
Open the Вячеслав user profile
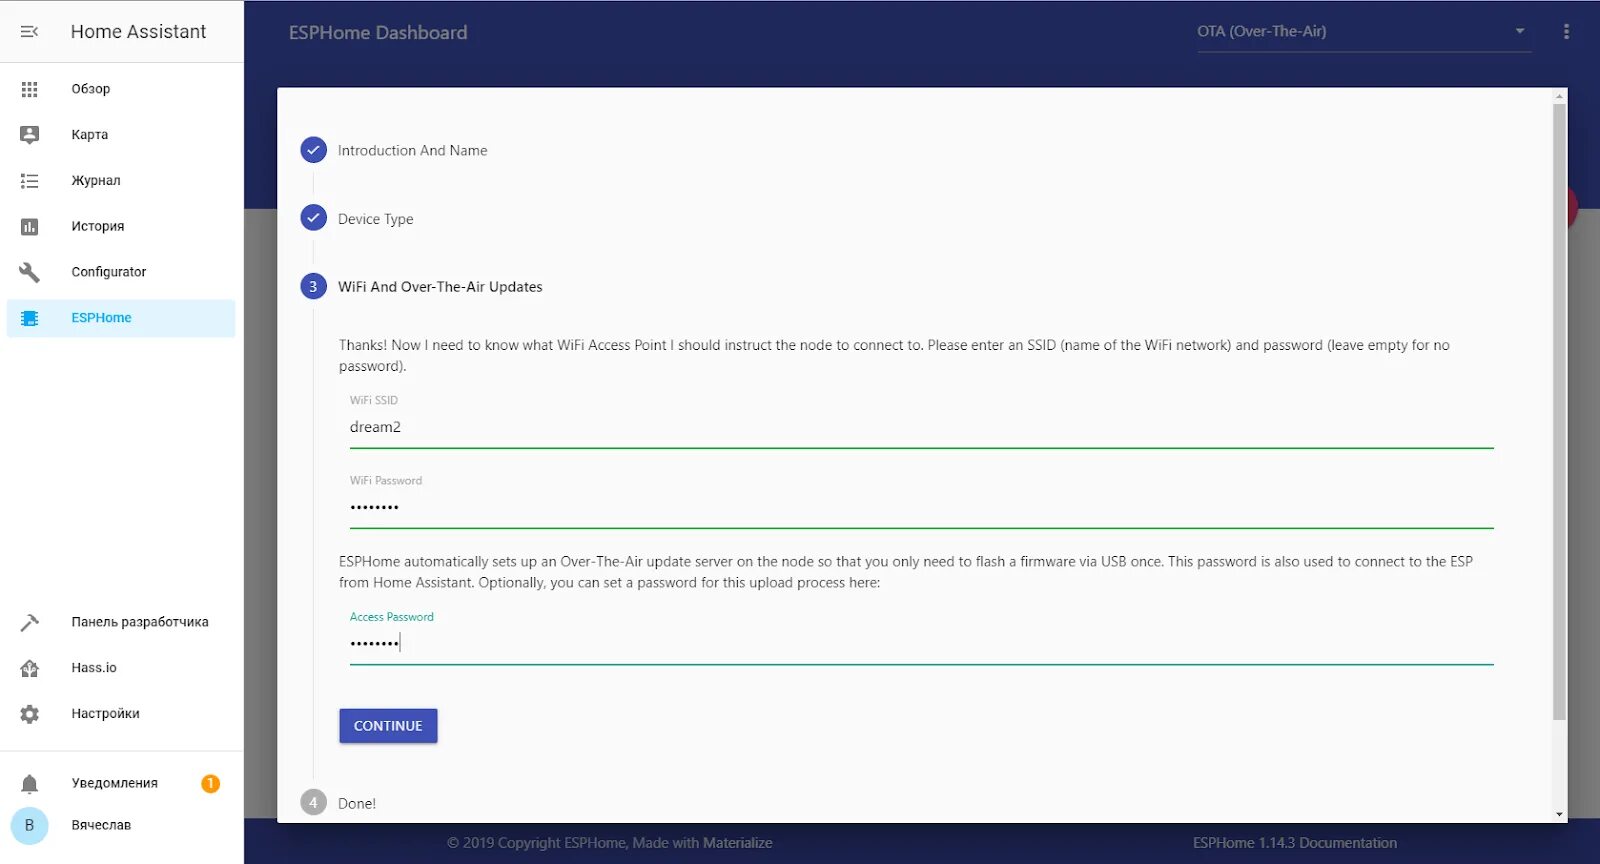121,825
